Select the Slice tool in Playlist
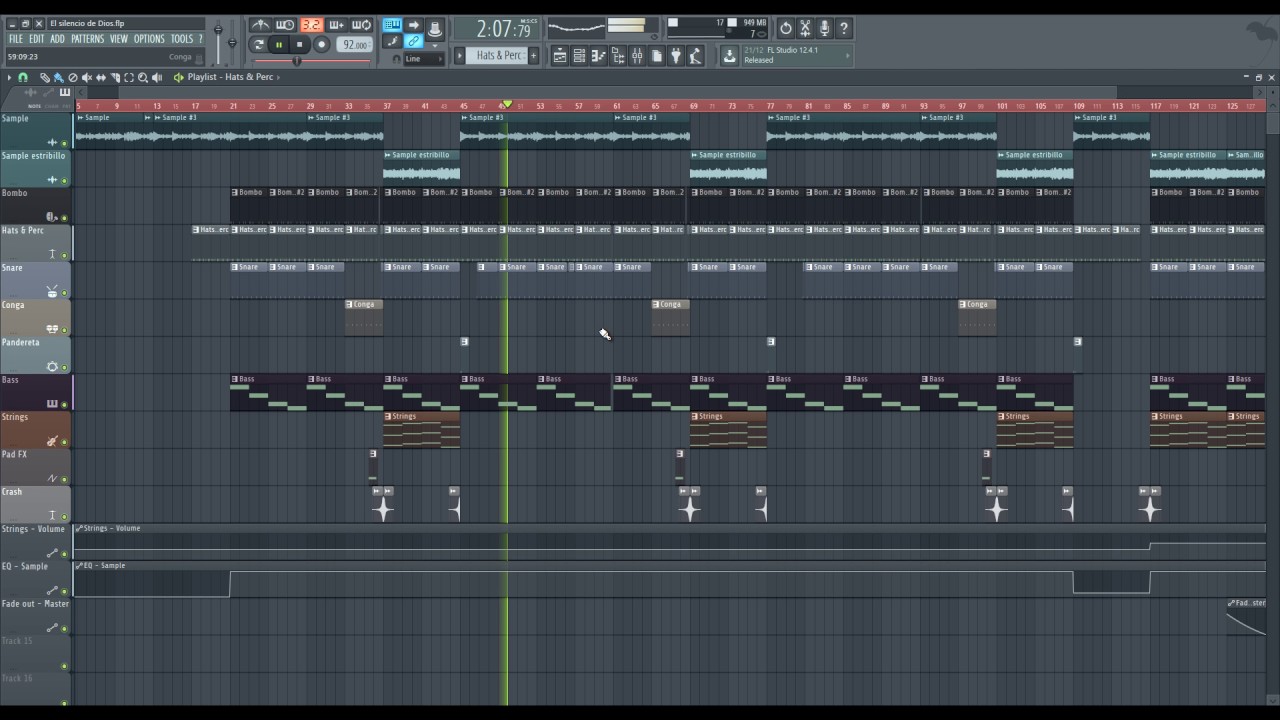1280x720 pixels. point(115,77)
